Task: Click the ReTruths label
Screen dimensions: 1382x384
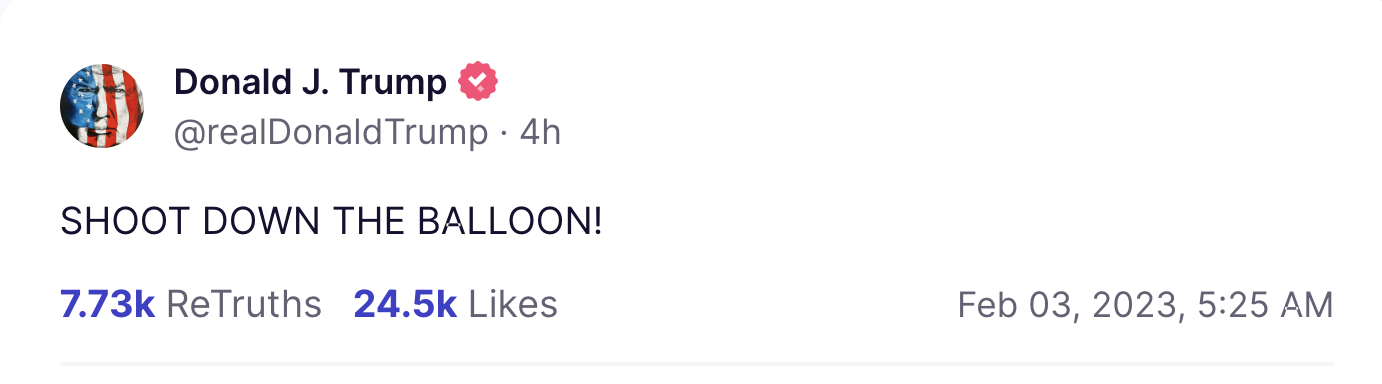Action: [244, 304]
